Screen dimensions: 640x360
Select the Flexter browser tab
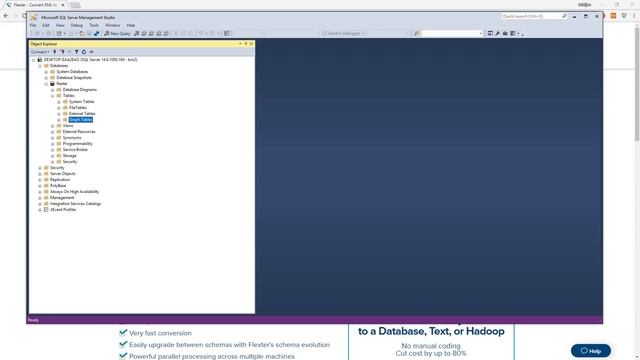pyautogui.click(x=35, y=5)
